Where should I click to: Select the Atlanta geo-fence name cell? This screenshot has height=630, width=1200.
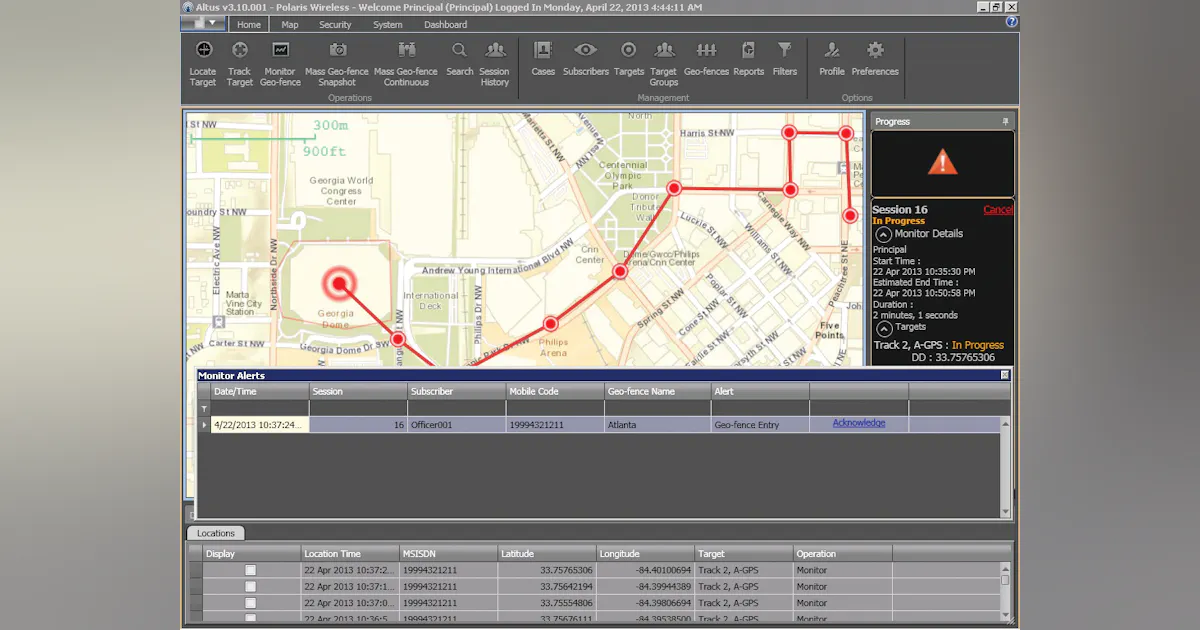coord(658,425)
